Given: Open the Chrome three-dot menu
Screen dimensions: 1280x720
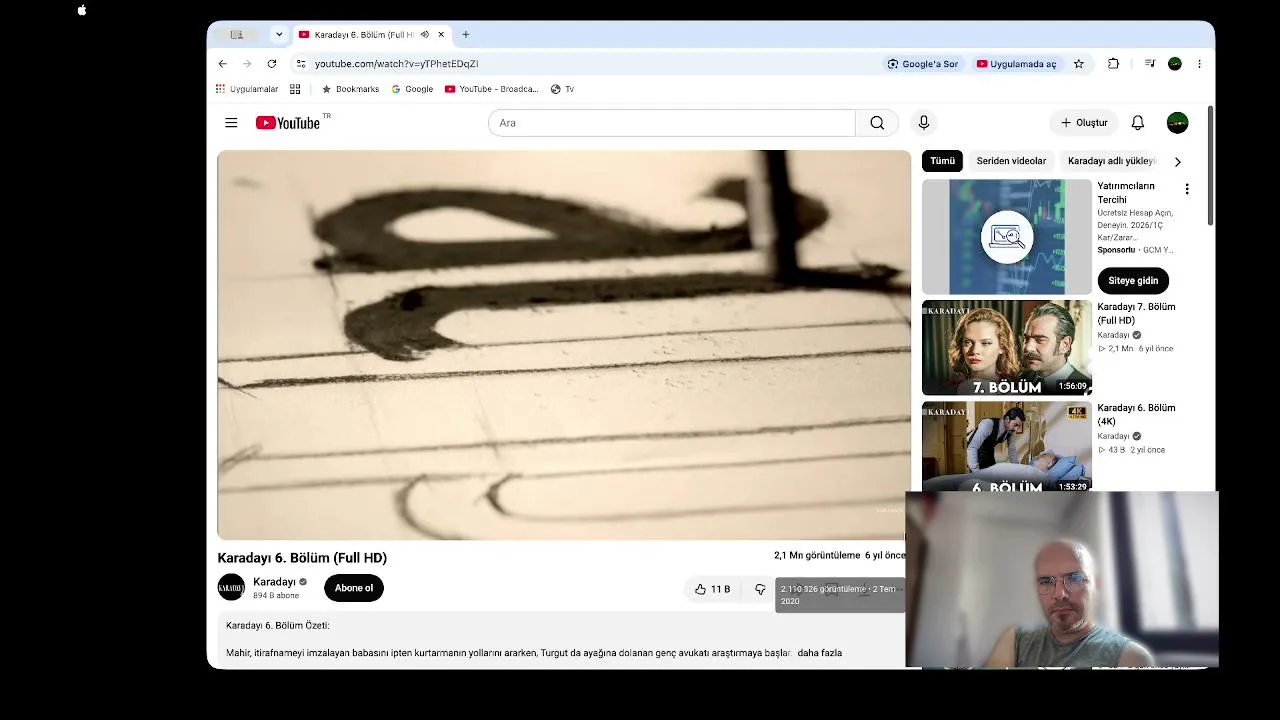Looking at the screenshot, I should pos(1199,64).
